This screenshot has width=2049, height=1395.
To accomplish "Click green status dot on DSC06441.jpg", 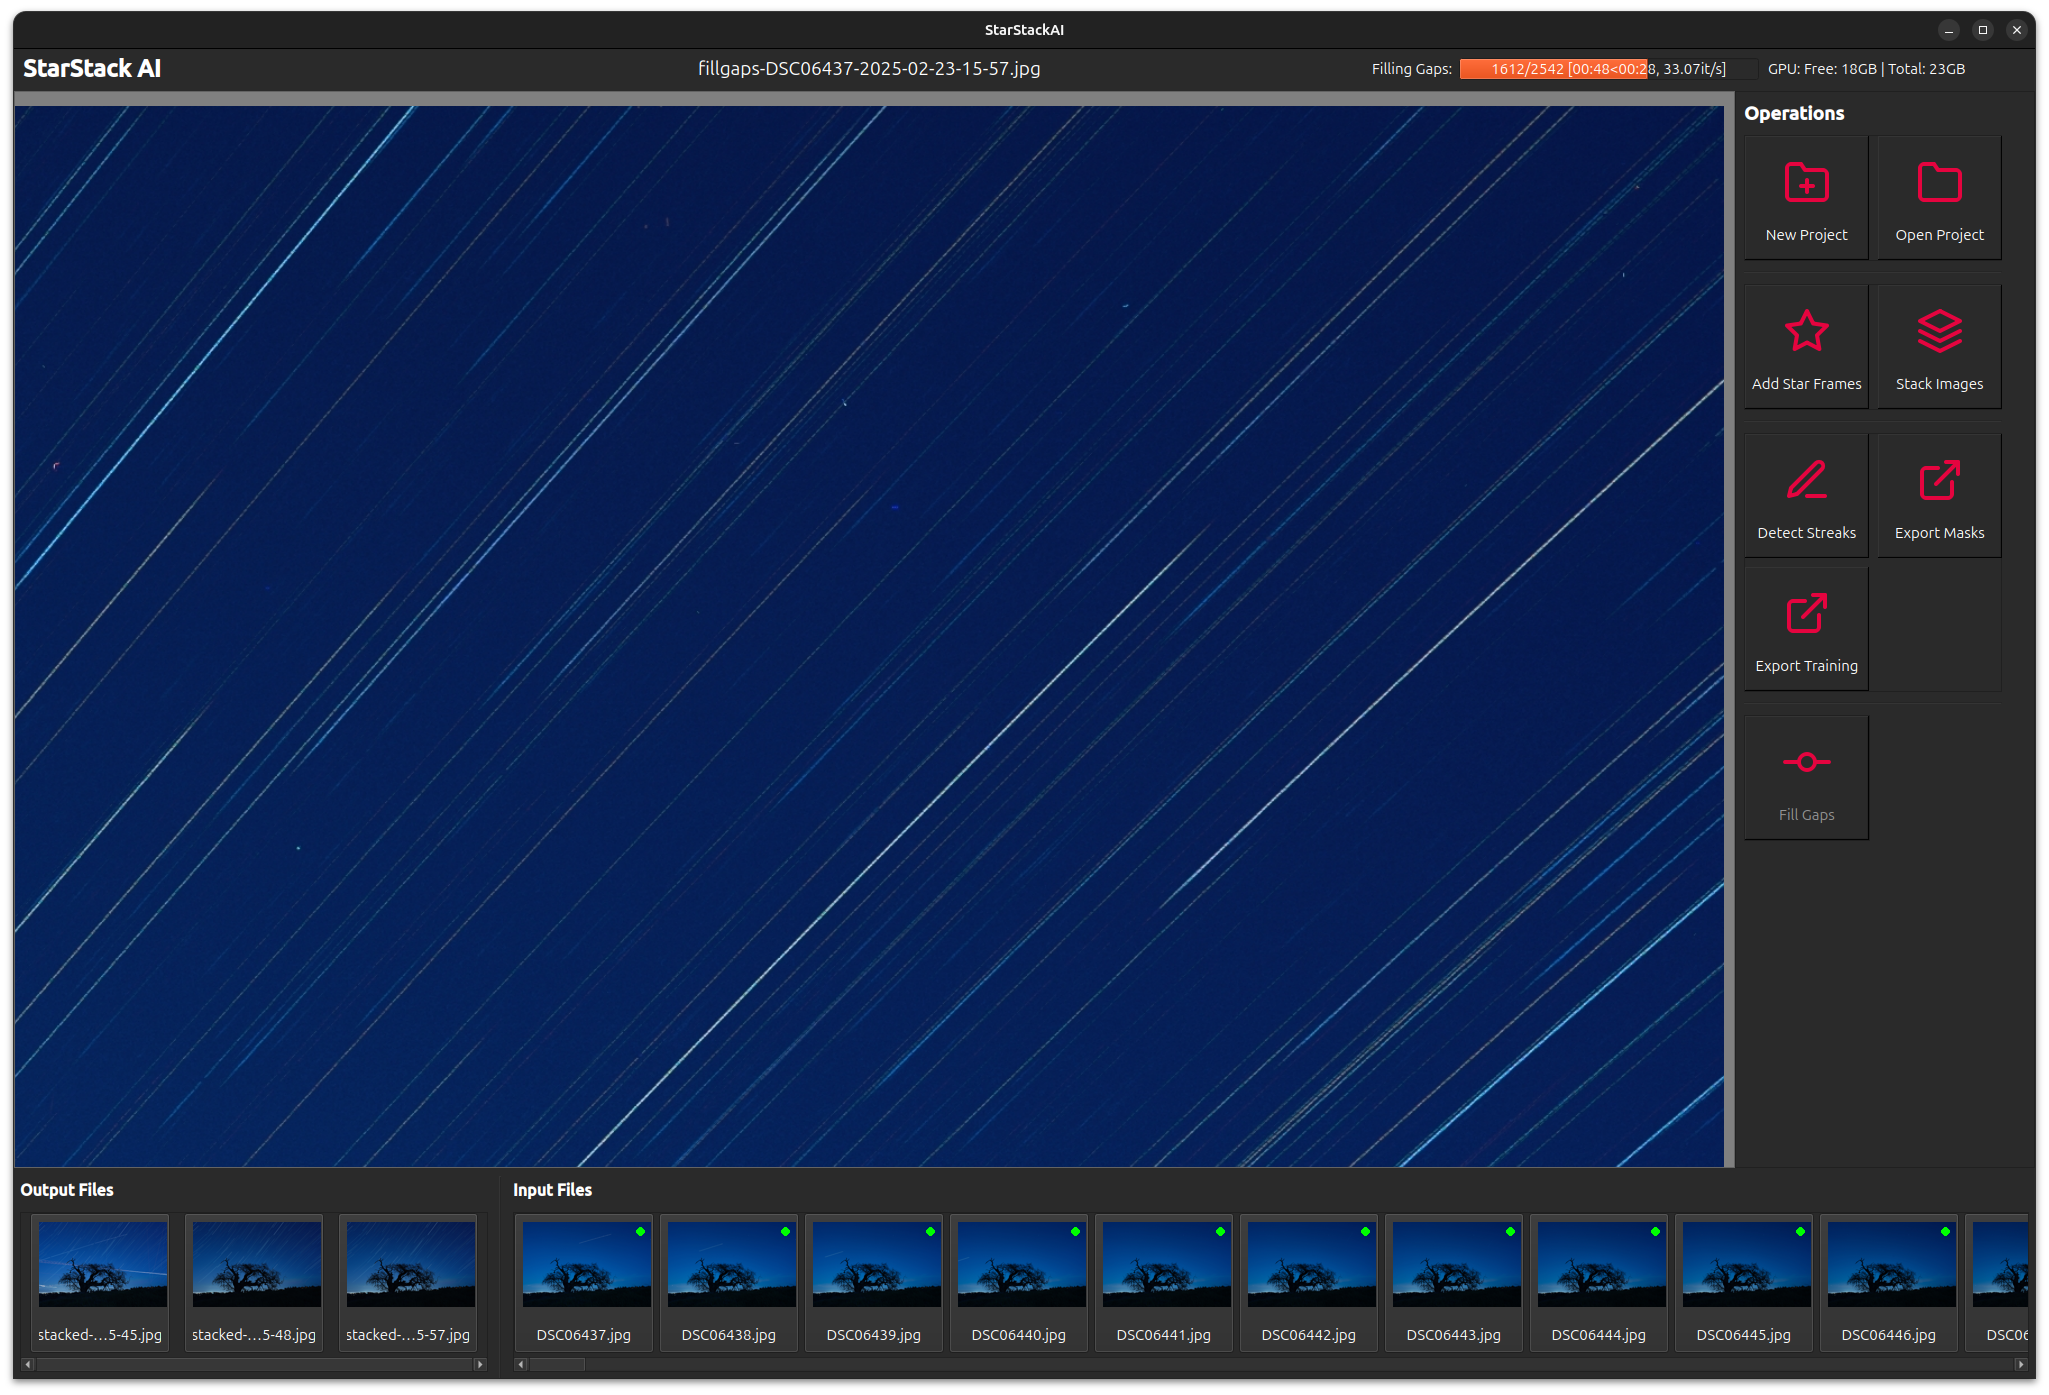I will 1220,1231.
